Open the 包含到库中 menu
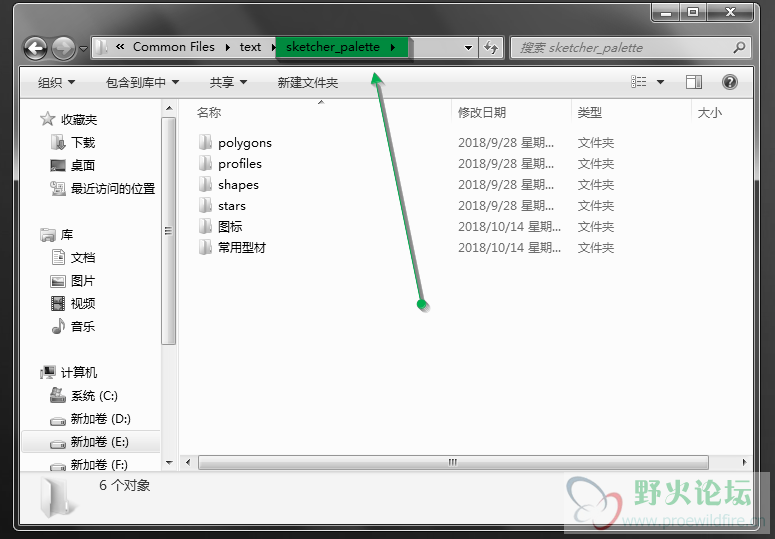This screenshot has width=775, height=539. [x=142, y=83]
